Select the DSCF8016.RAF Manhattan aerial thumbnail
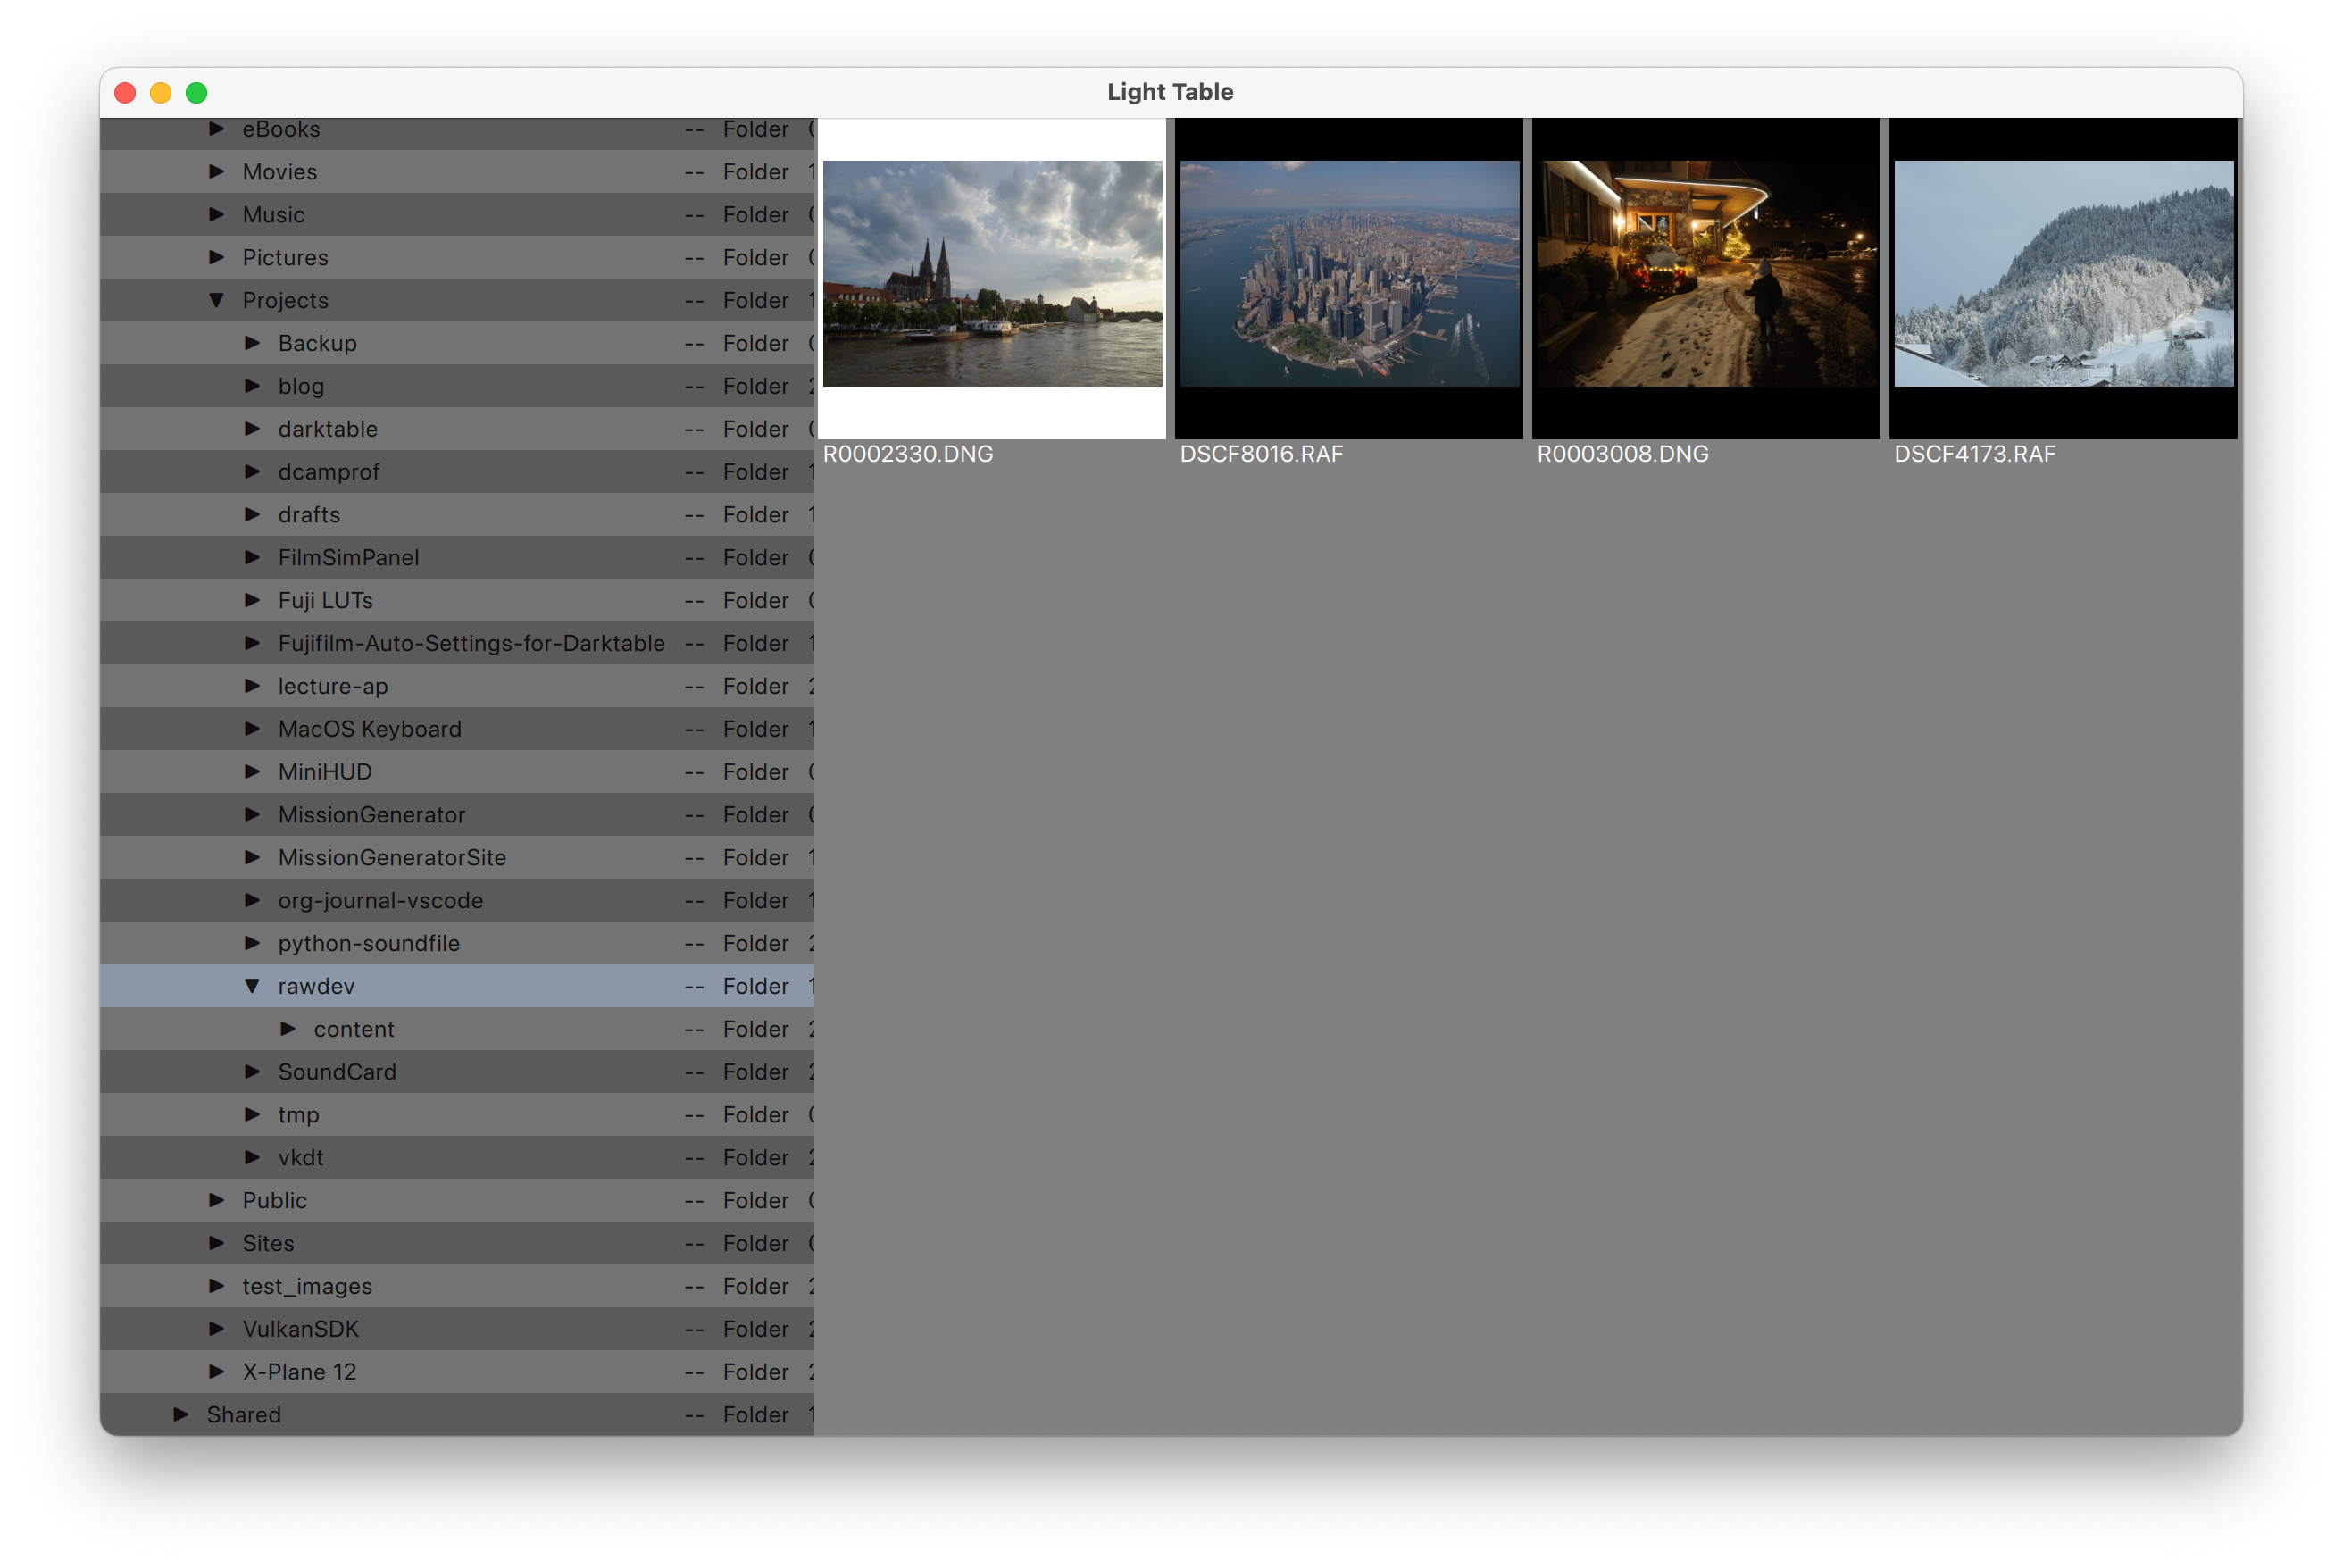This screenshot has height=1568, width=2343. pyautogui.click(x=1349, y=274)
